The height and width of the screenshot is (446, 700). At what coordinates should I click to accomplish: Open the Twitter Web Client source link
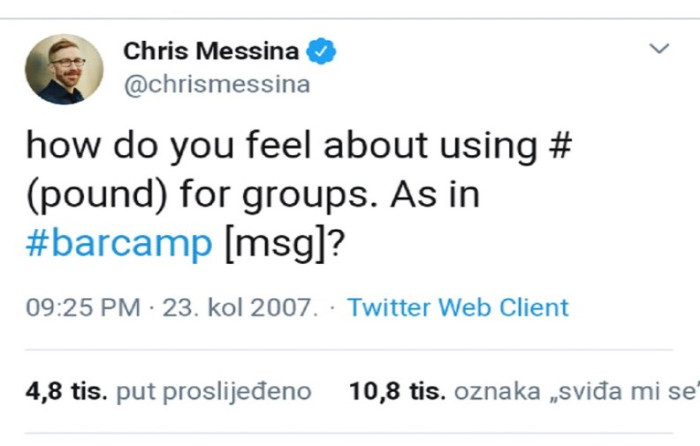pyautogui.click(x=457, y=307)
